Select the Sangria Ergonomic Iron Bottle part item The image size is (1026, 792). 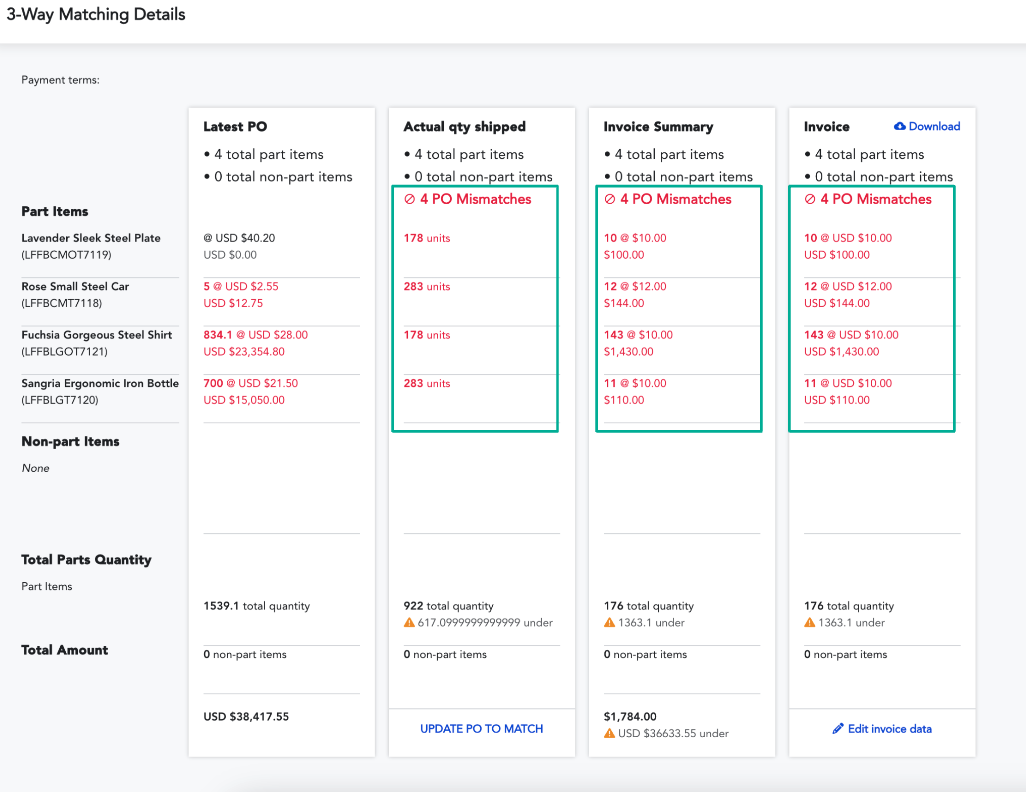coord(99,383)
